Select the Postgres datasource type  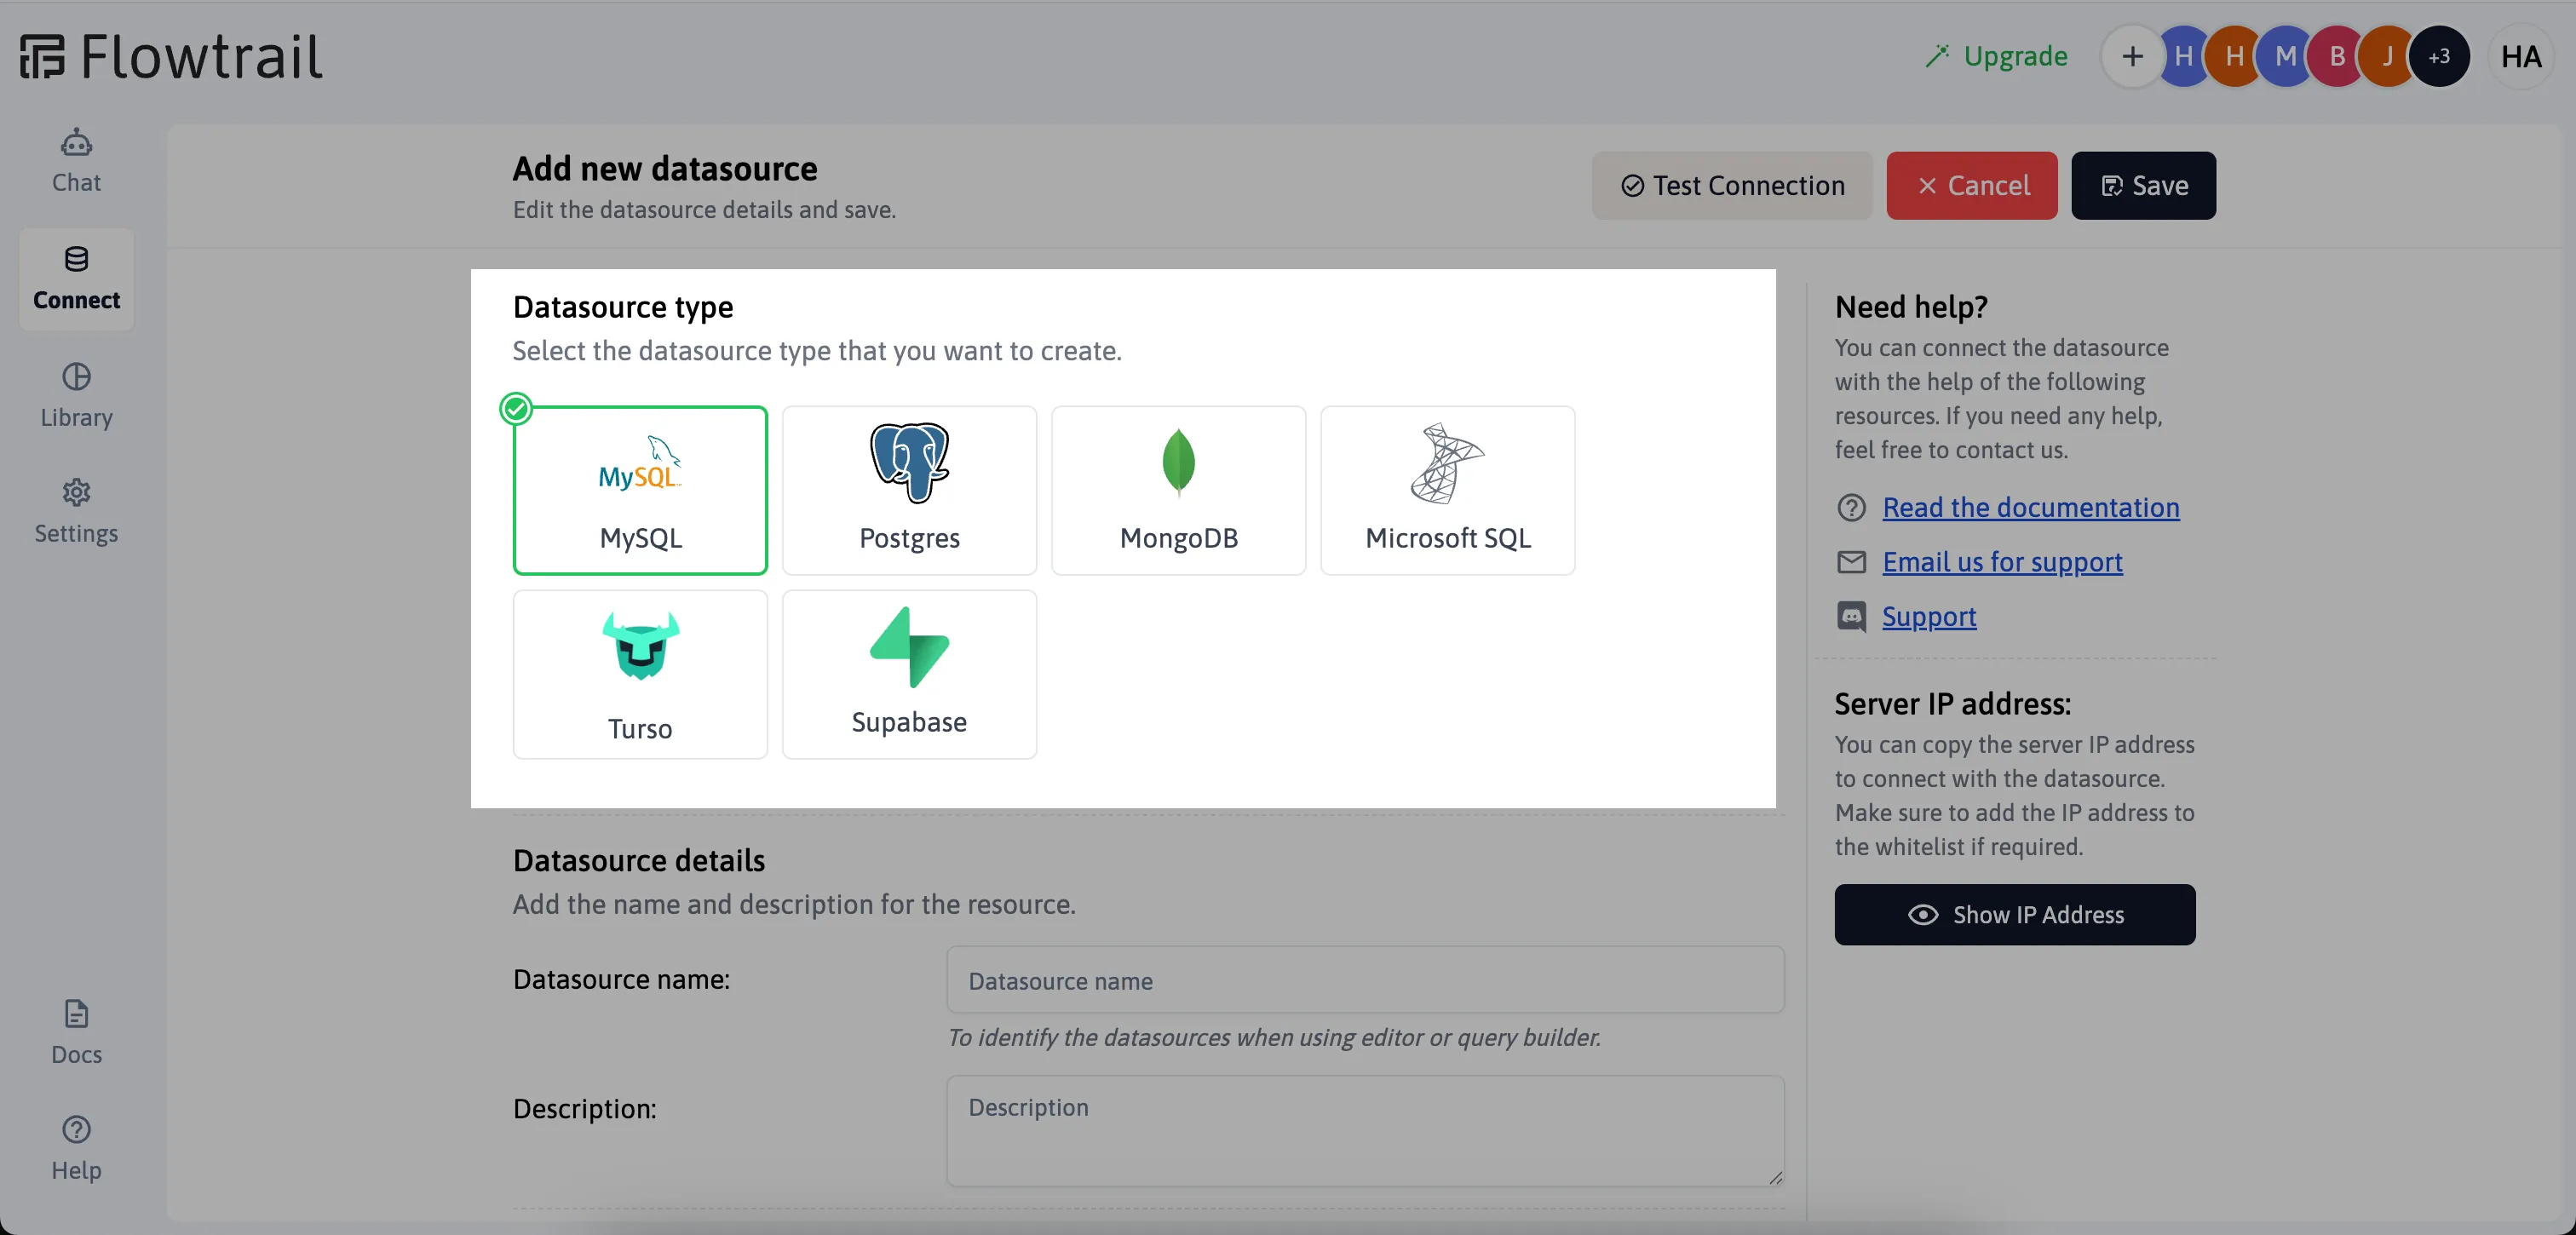click(x=909, y=490)
